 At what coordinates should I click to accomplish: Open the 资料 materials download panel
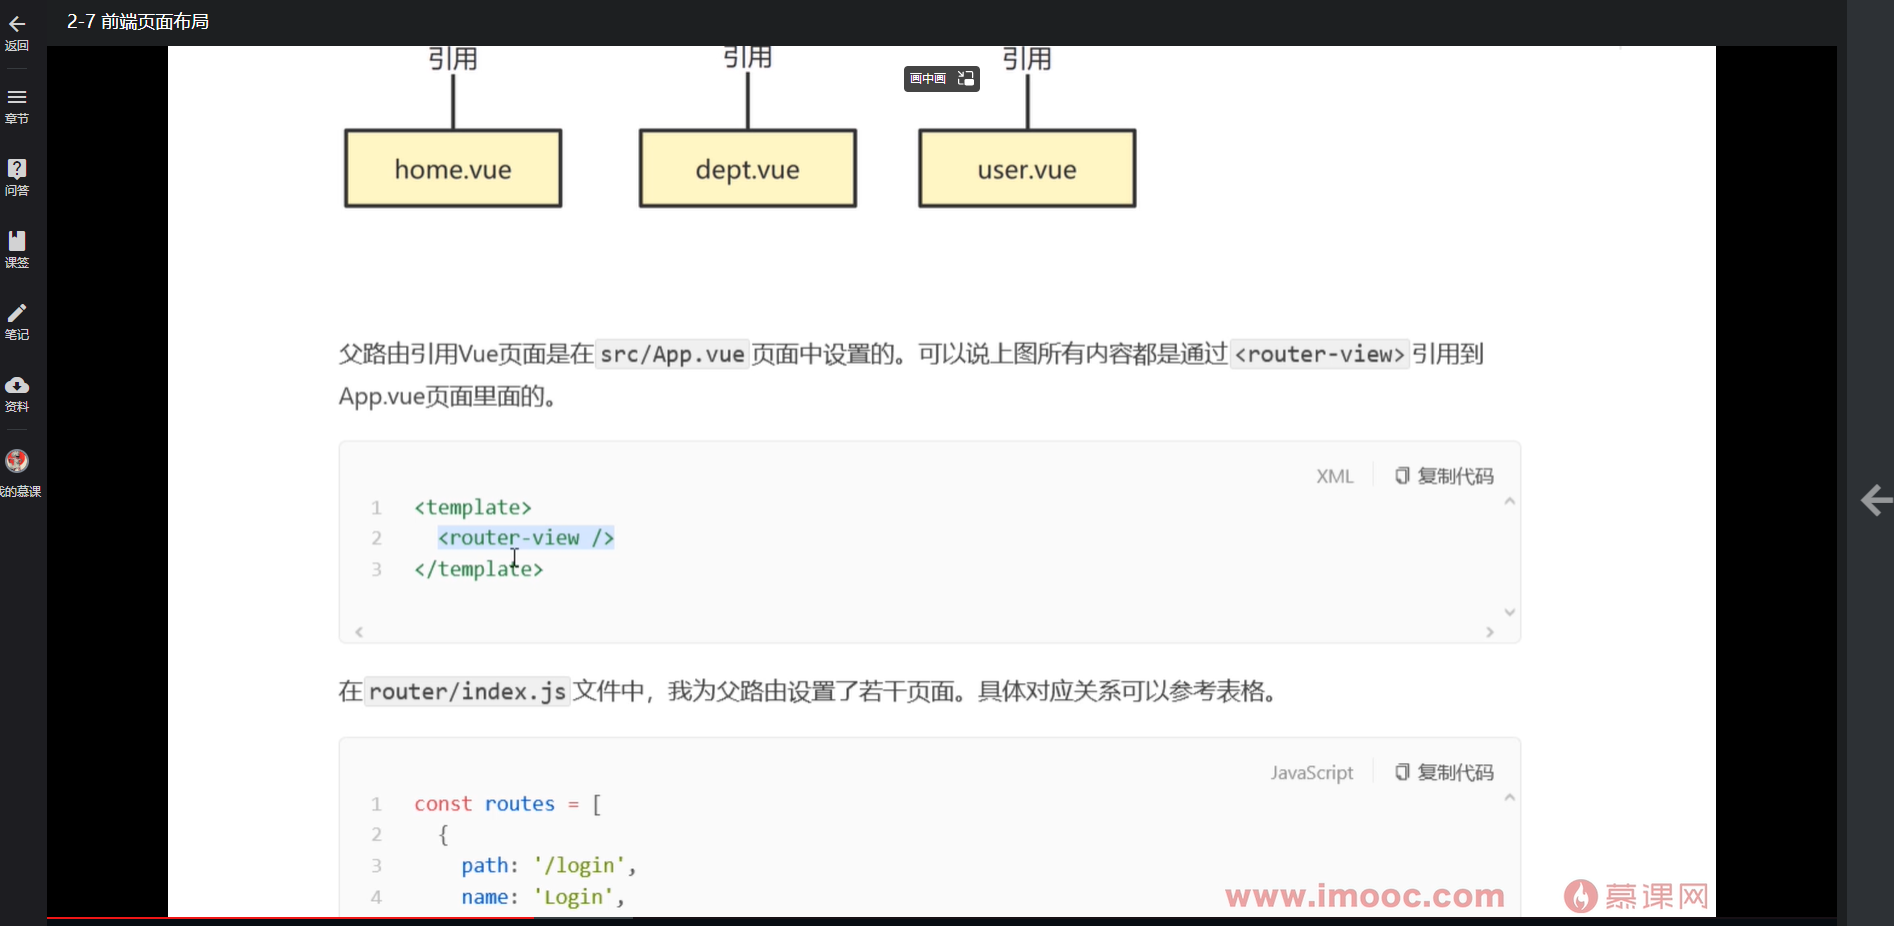(x=17, y=390)
